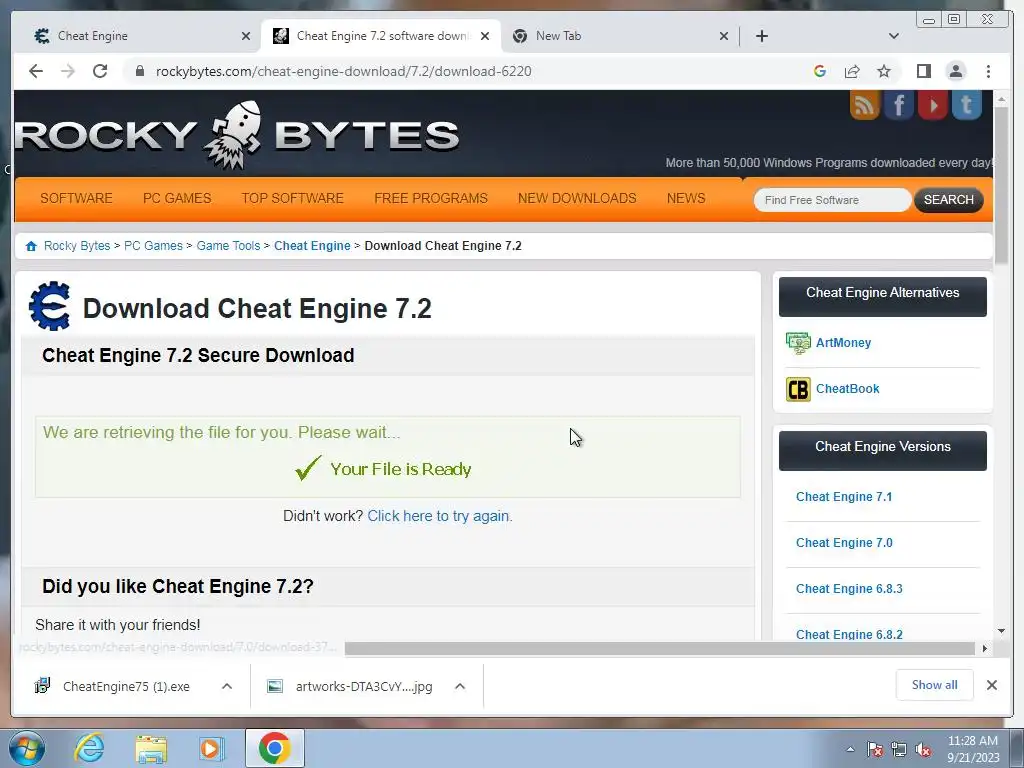Screen dimensions: 1024x768
Task: Click 'Click here to try again' link
Action: tap(440, 516)
